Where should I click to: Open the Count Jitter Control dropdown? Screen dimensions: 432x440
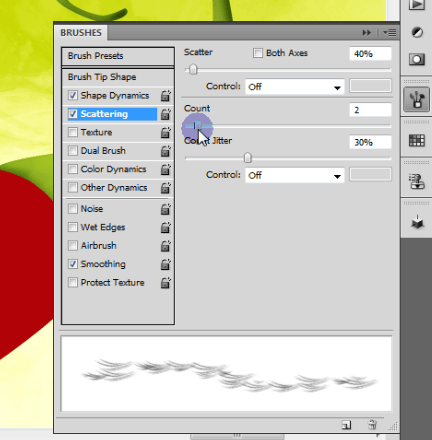click(x=295, y=175)
